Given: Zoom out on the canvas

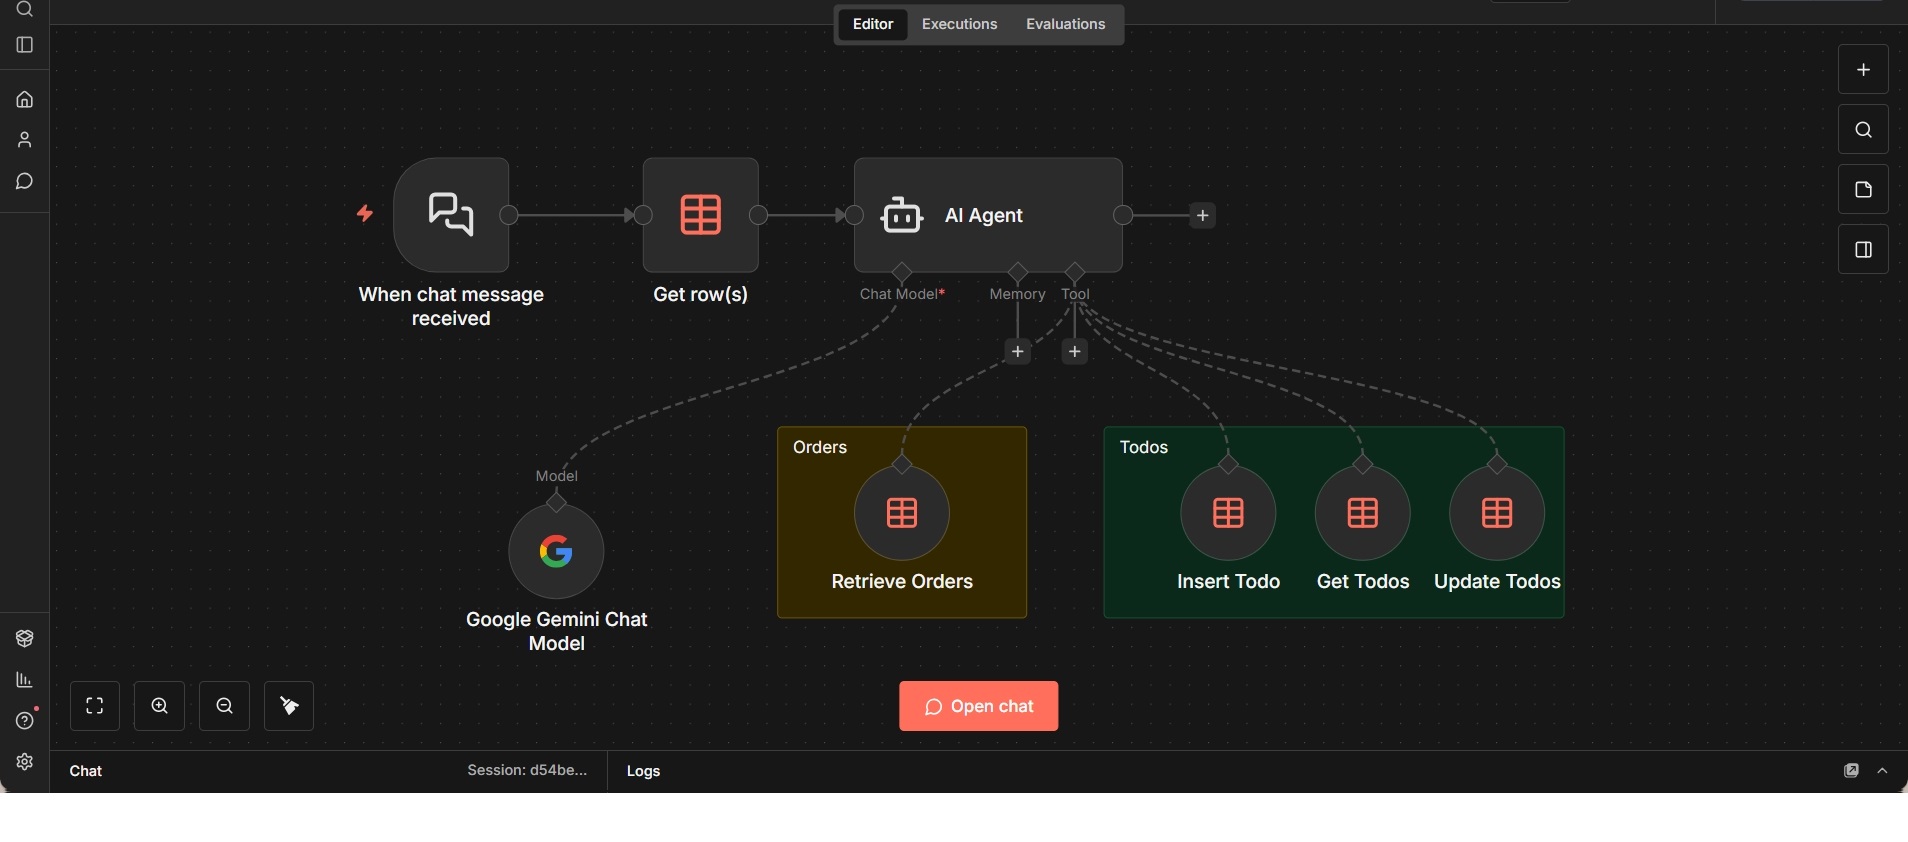Looking at the screenshot, I should [225, 706].
